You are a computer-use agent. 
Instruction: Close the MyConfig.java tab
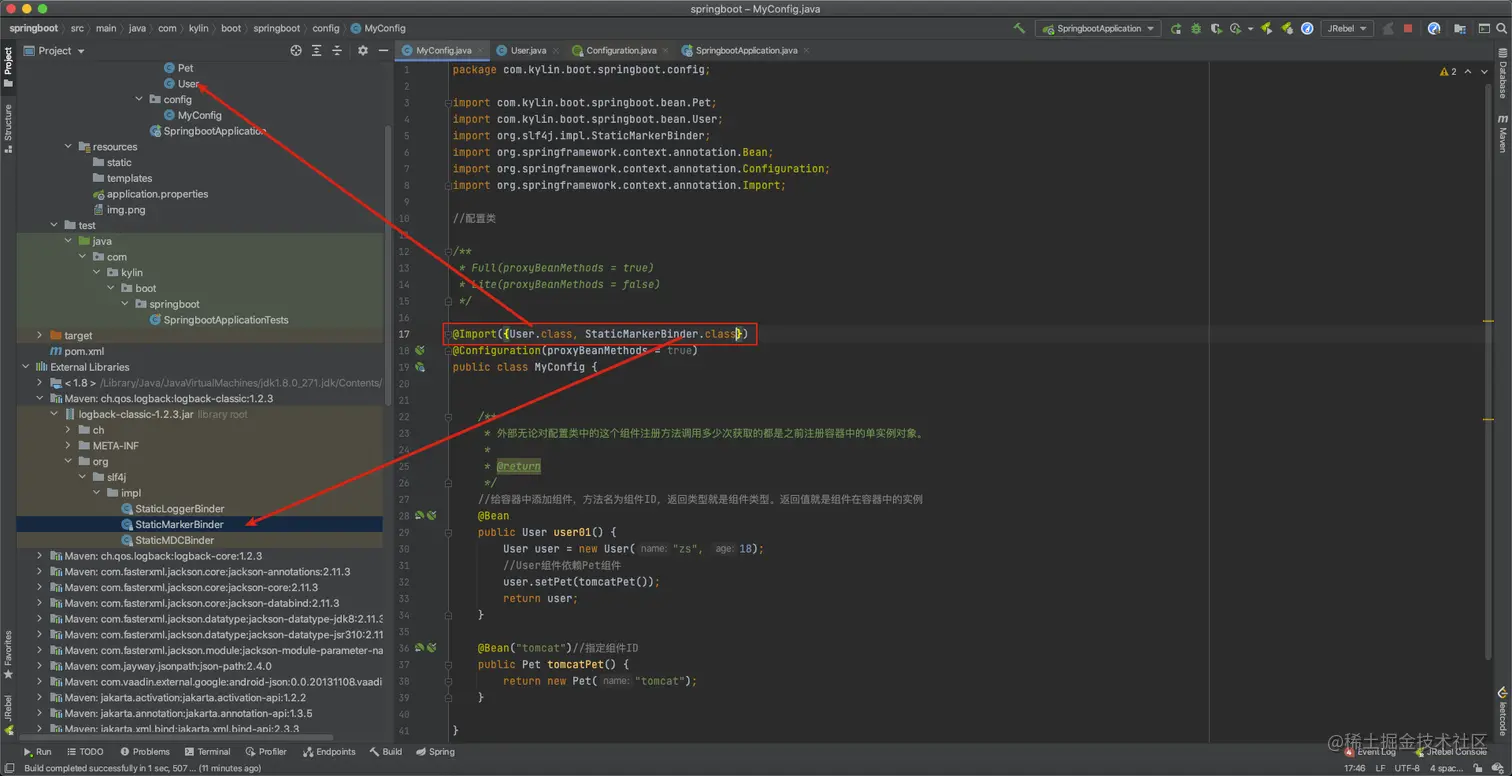click(x=481, y=50)
